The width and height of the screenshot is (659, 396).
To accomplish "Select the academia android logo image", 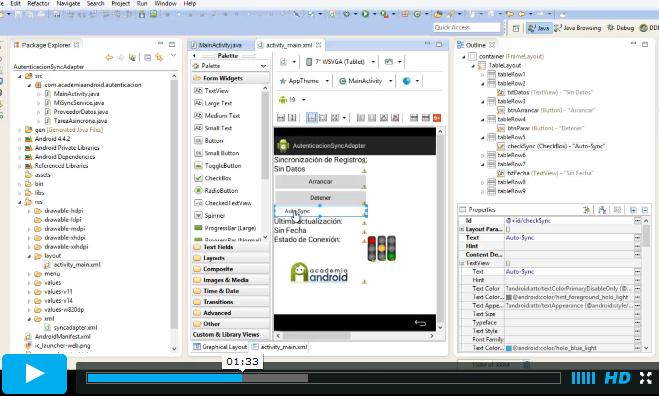I will point(319,272).
